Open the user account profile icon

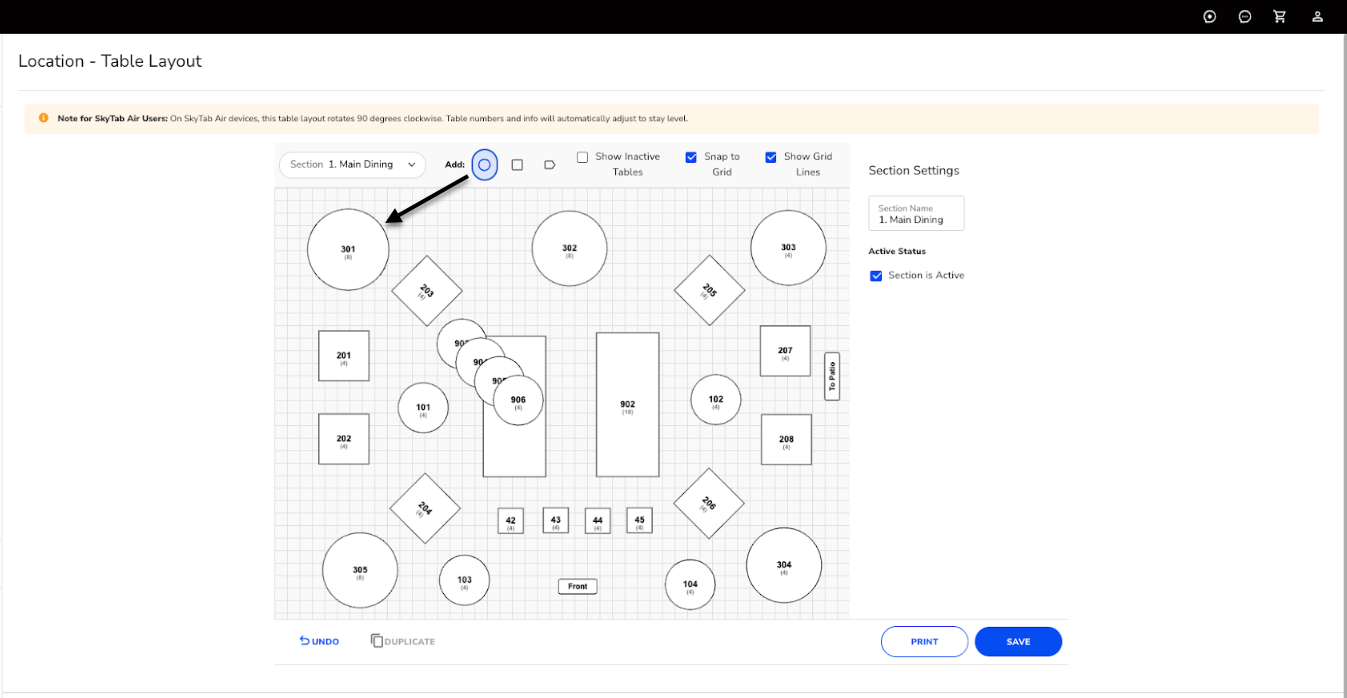(x=1318, y=17)
